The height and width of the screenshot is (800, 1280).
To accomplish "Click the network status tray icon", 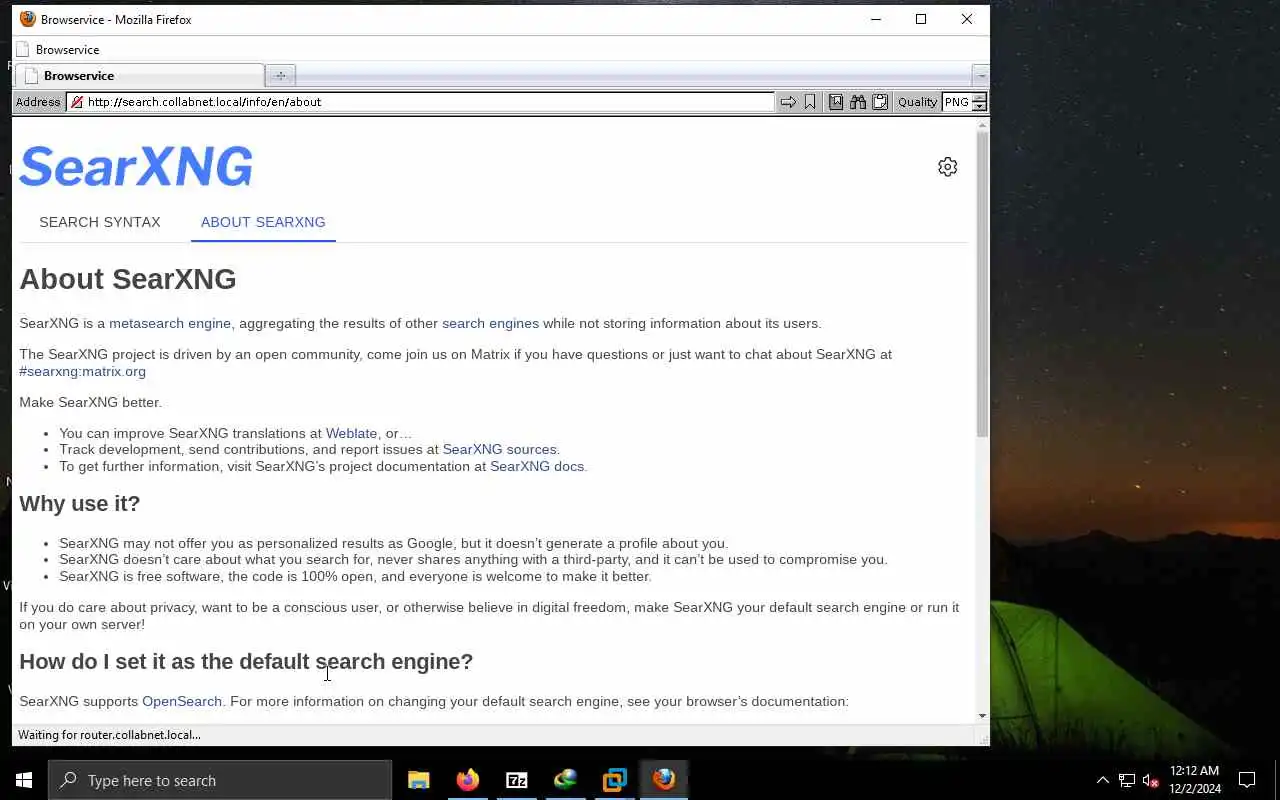I will click(1127, 781).
